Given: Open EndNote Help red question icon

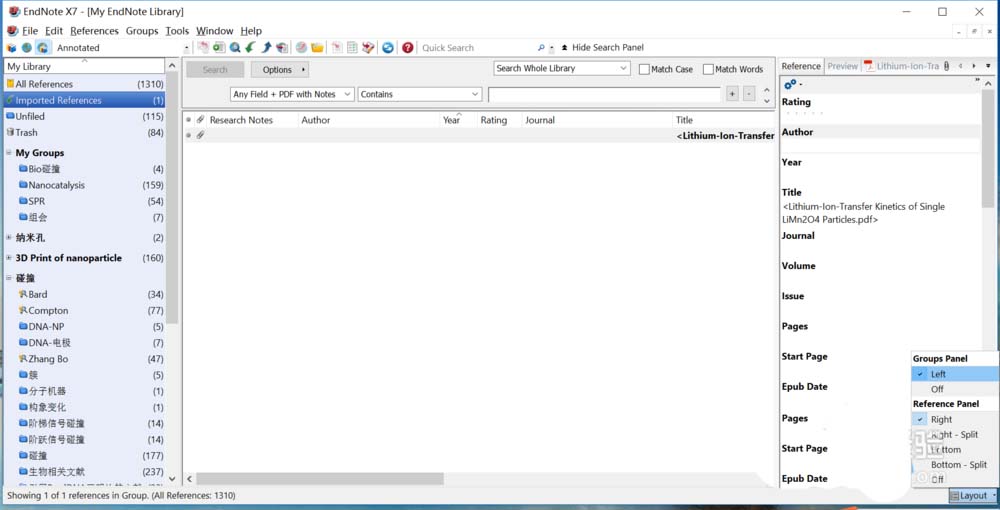Looking at the screenshot, I should (x=408, y=48).
